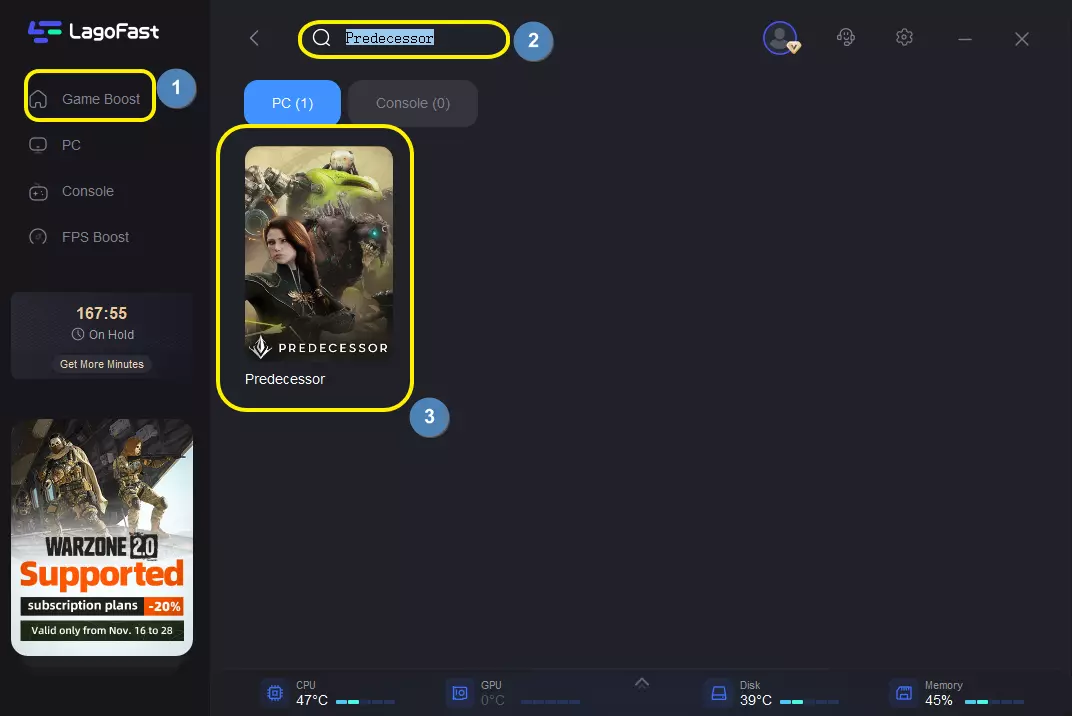Select PC in the sidebar
This screenshot has width=1072, height=716.
70,145
